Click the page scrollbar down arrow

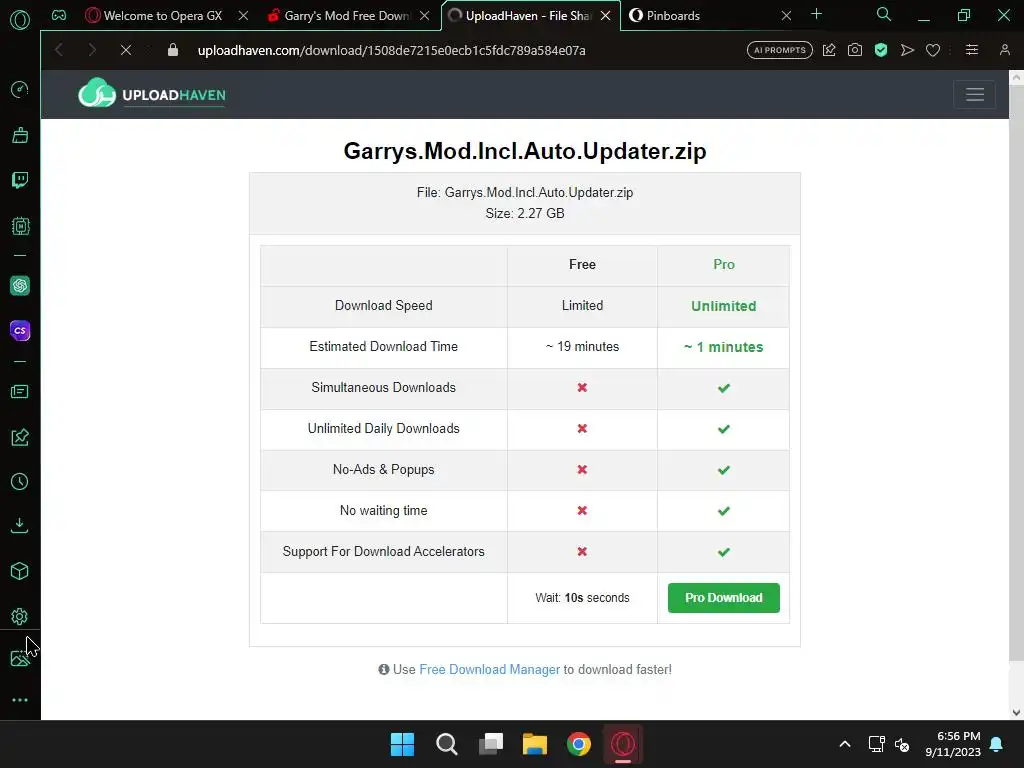coord(1016,712)
